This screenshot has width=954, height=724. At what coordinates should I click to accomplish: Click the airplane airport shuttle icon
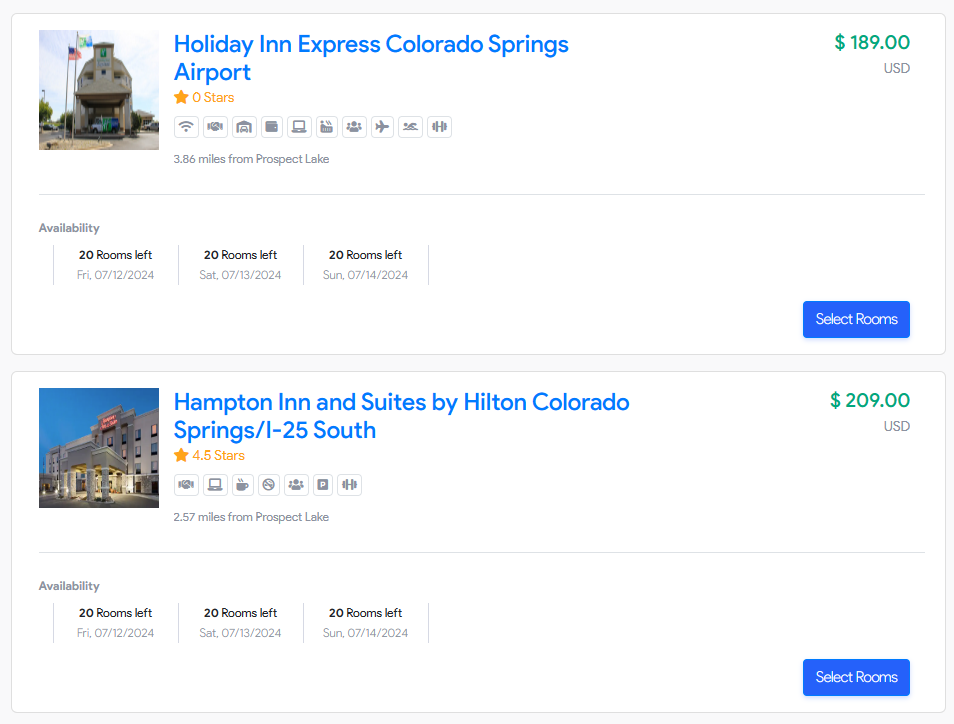tap(382, 127)
